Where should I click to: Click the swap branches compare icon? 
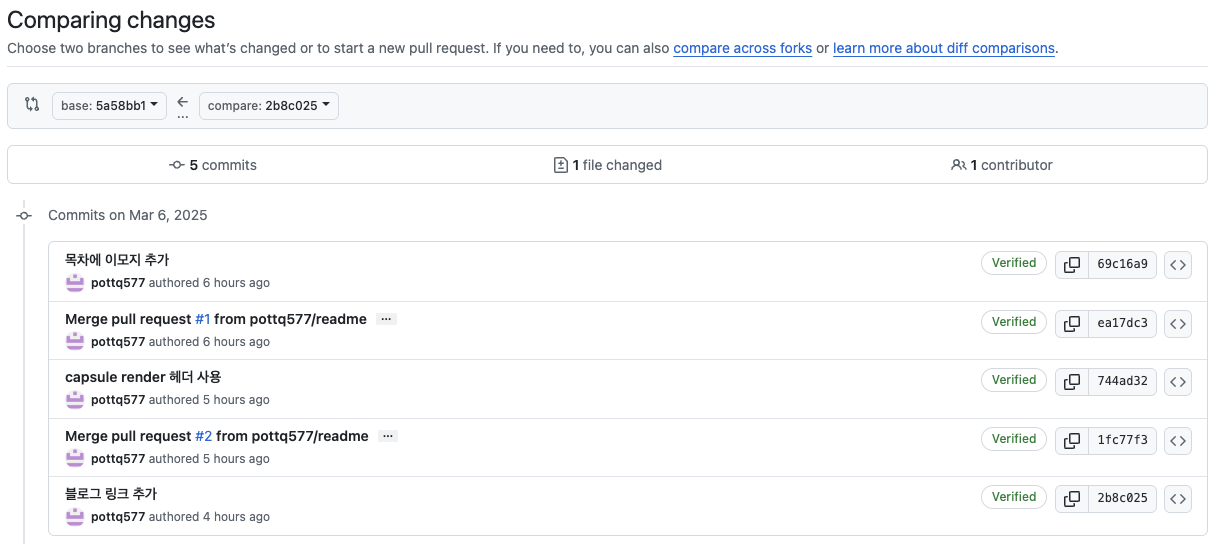[x=32, y=104]
